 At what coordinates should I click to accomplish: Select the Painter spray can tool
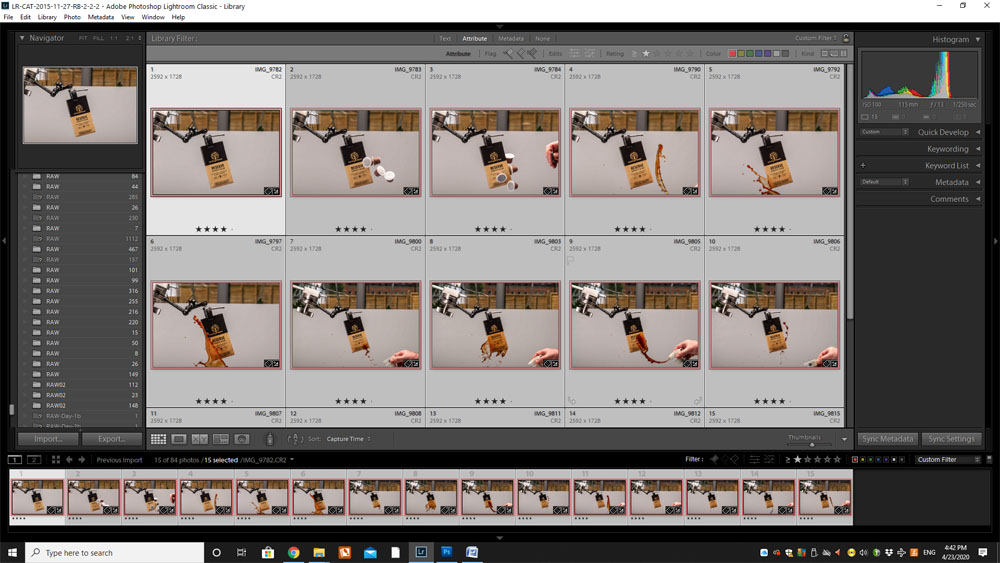[270, 439]
